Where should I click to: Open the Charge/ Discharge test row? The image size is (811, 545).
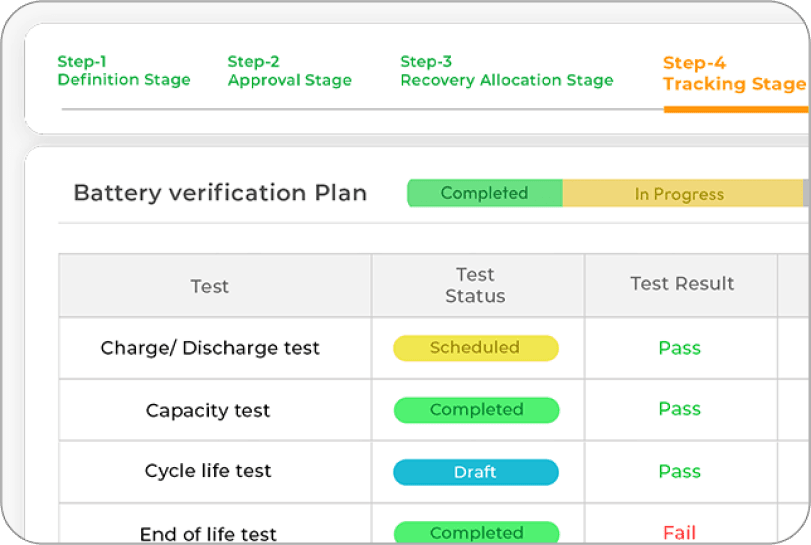pos(210,348)
